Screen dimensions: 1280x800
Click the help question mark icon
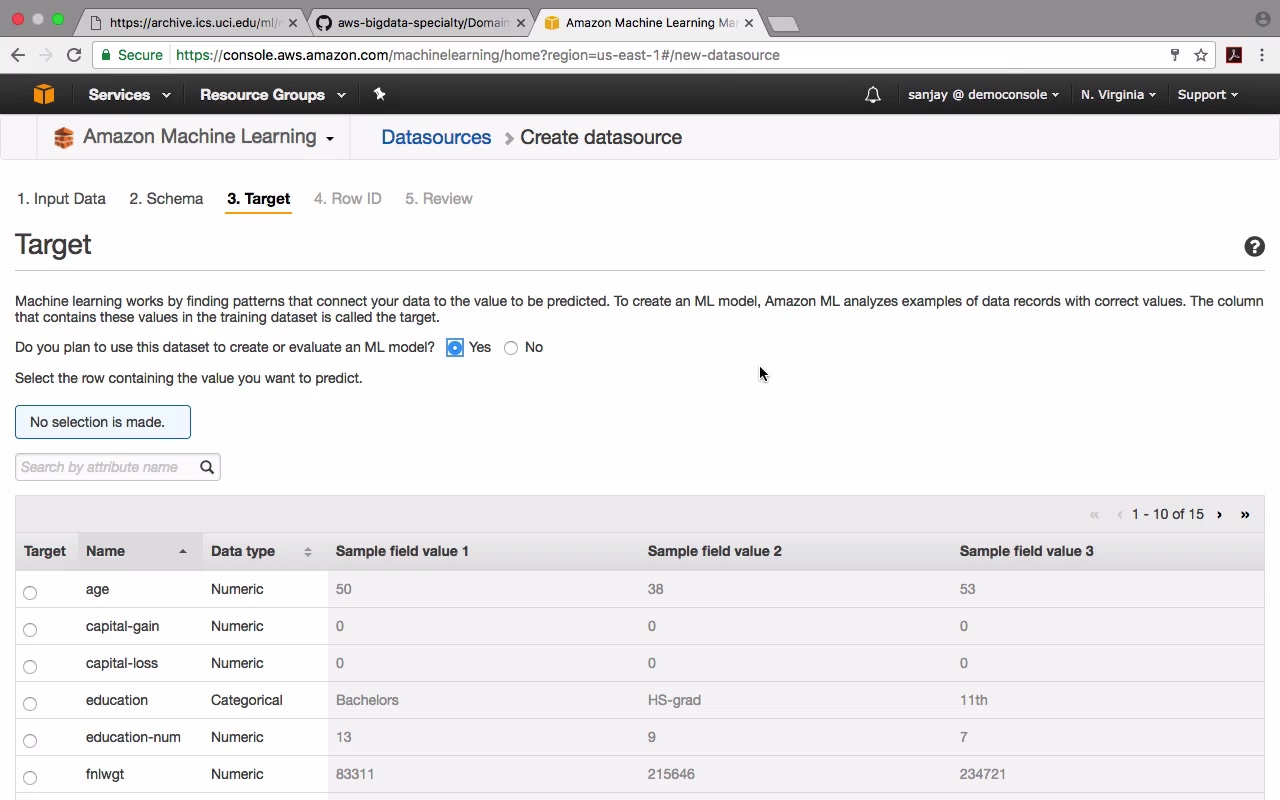pyautogui.click(x=1254, y=247)
